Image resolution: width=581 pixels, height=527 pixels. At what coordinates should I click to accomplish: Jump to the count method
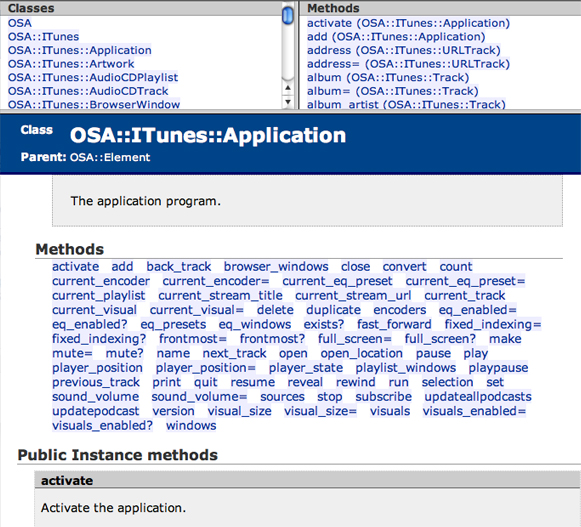[x=456, y=267]
